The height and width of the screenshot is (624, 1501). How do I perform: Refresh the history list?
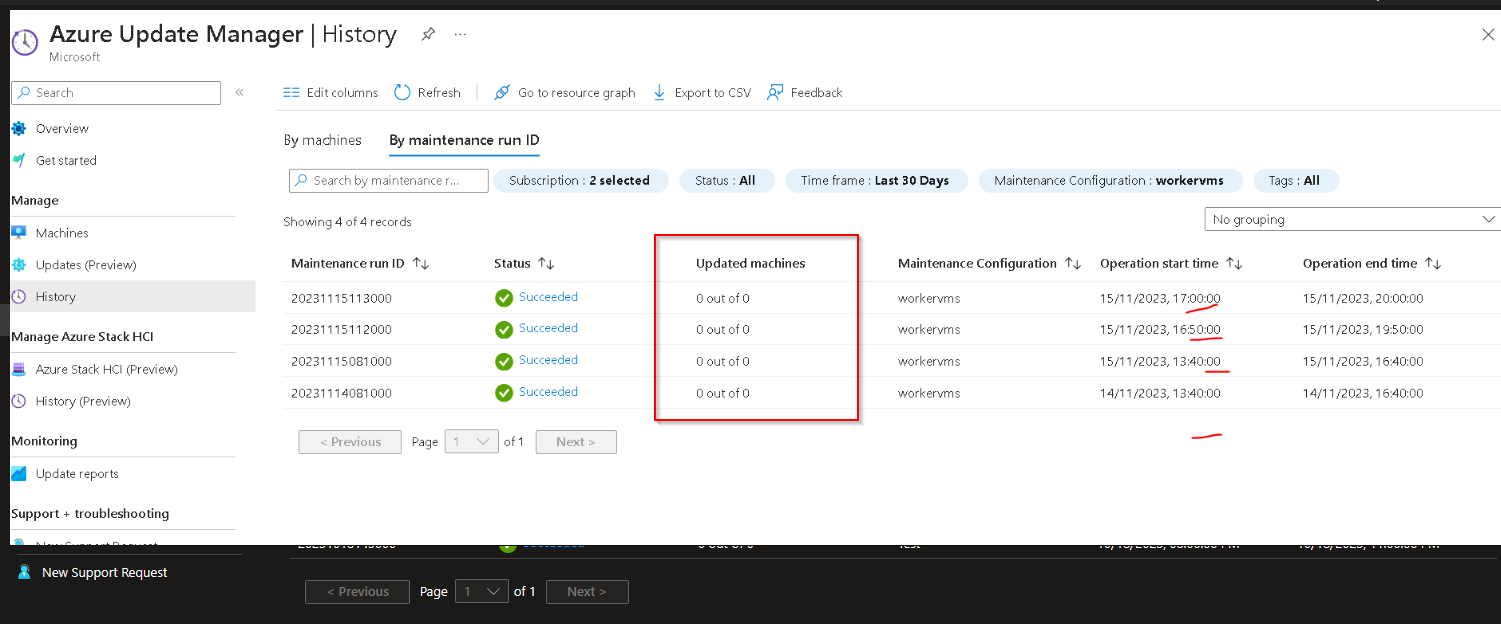pos(427,92)
